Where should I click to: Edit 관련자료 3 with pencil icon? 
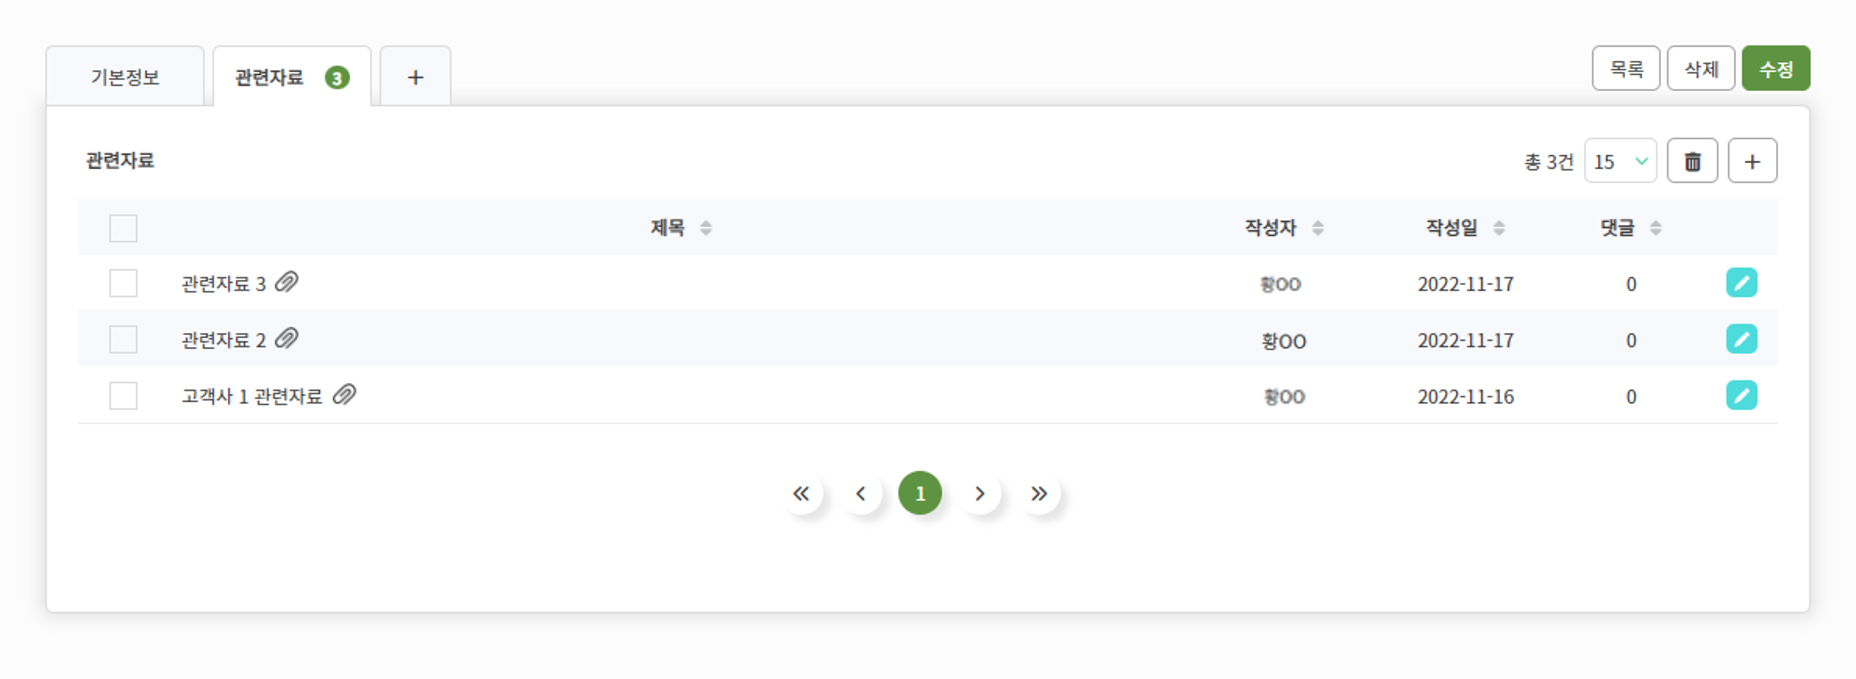pos(1741,283)
